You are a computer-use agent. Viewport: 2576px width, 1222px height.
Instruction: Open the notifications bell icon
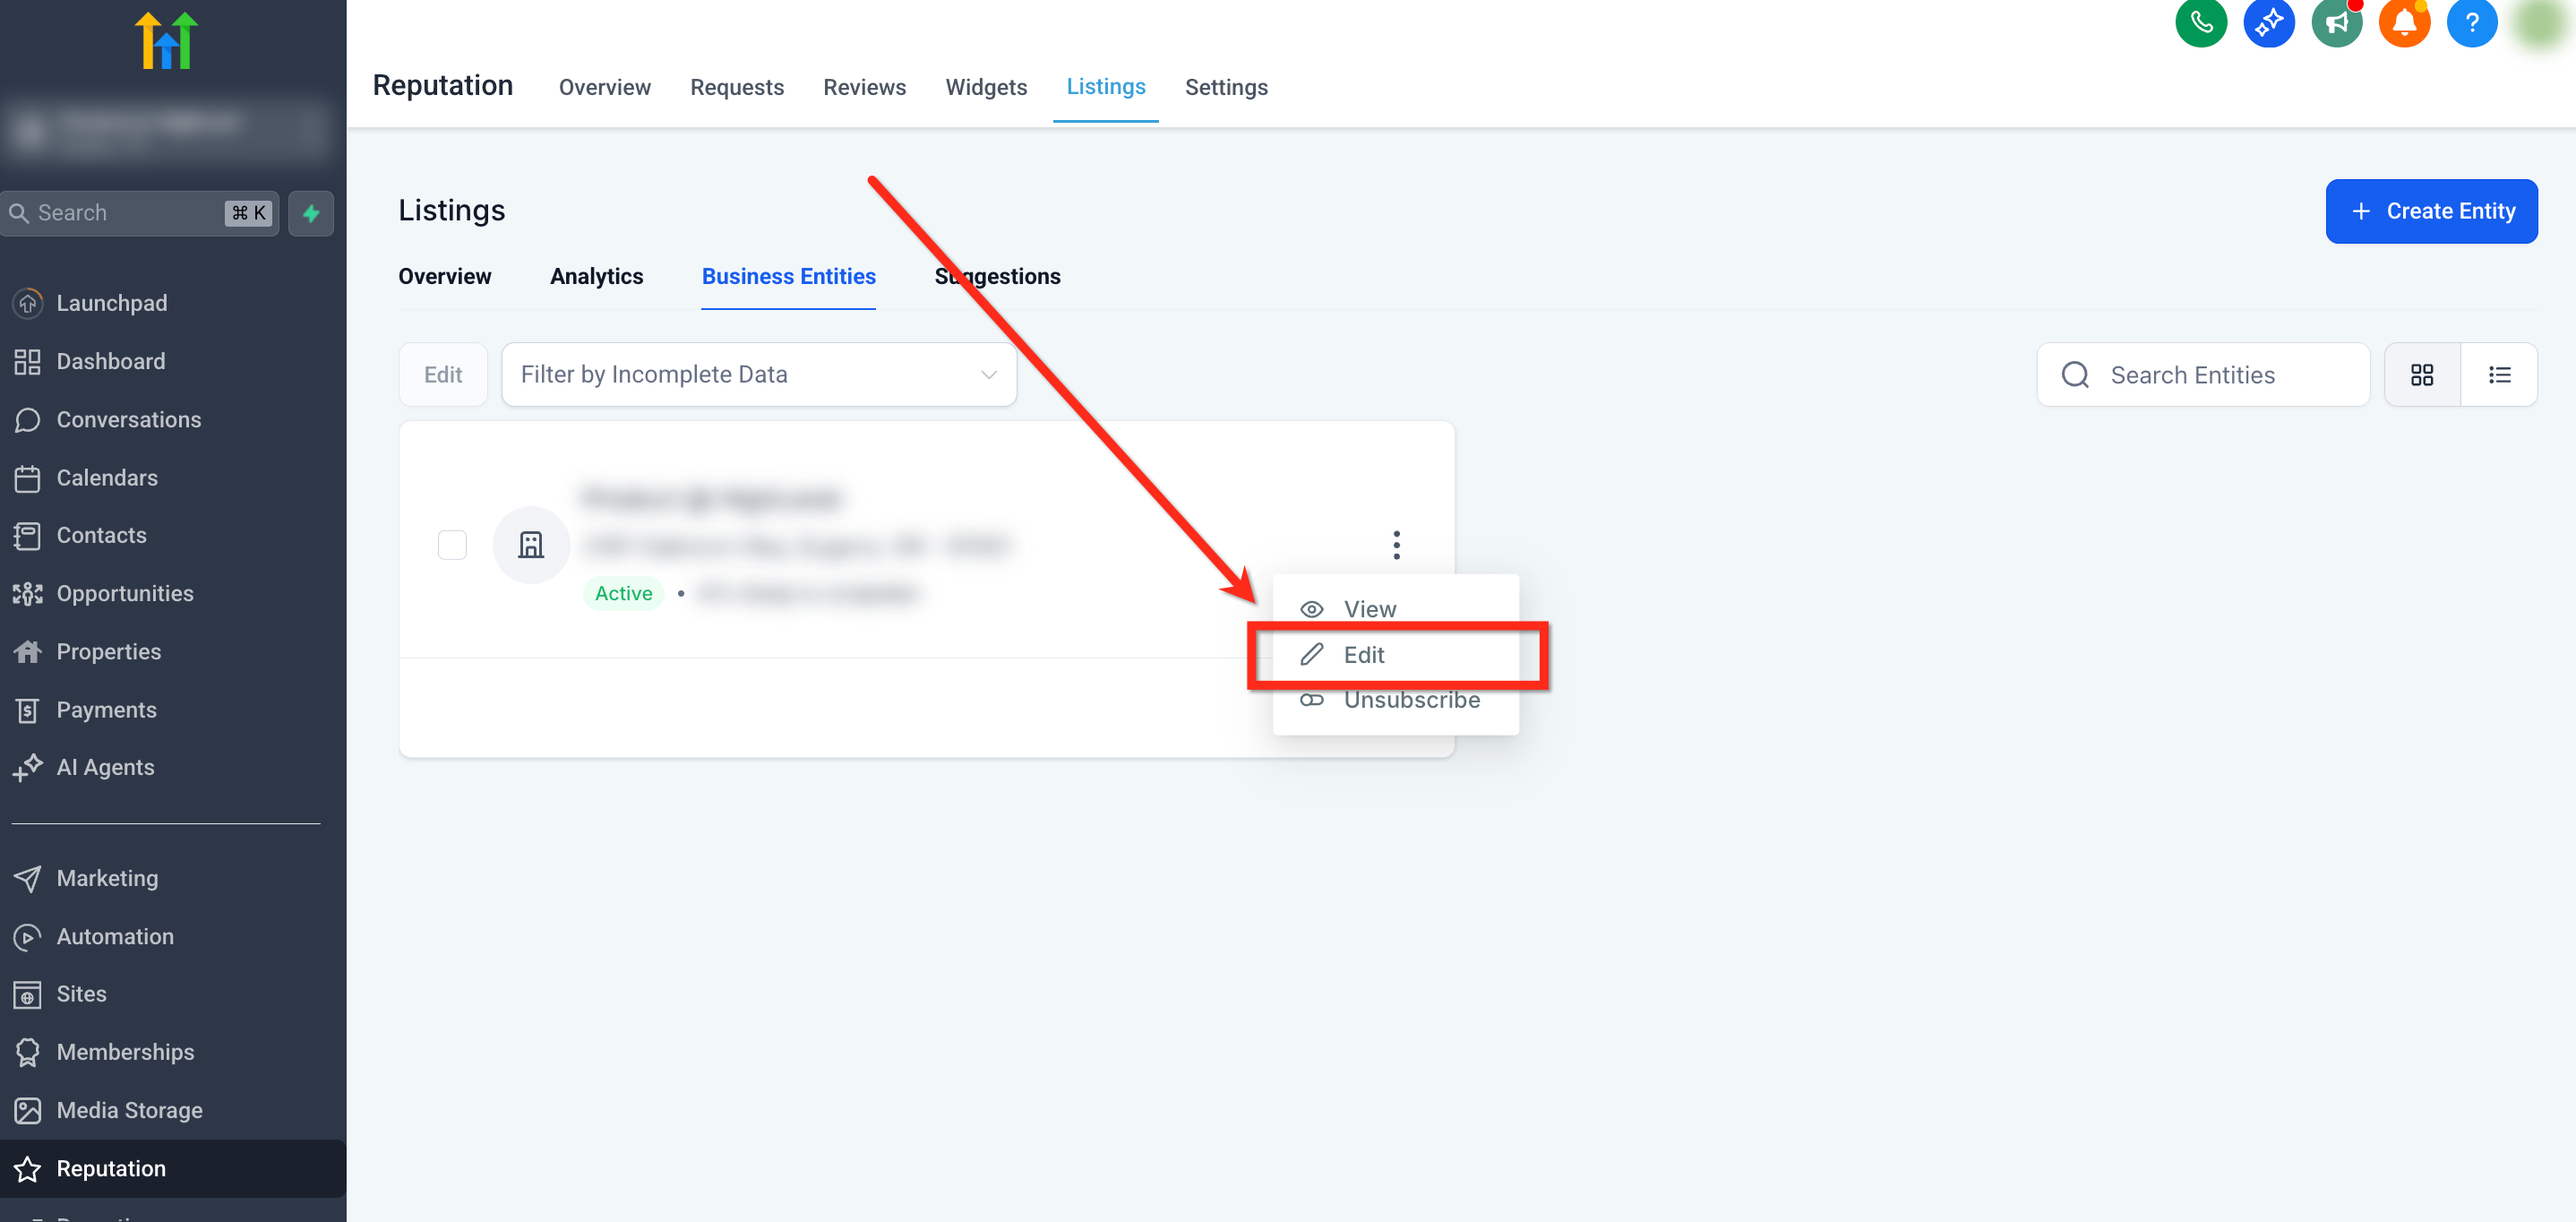[x=2404, y=22]
